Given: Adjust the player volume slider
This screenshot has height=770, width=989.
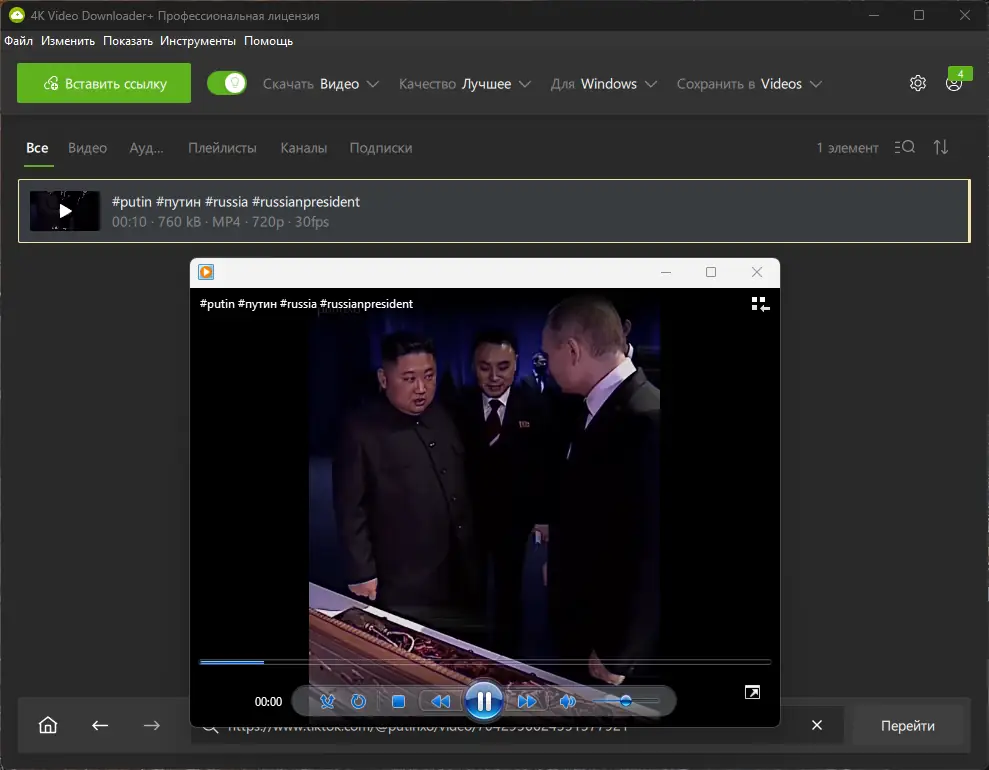Looking at the screenshot, I should [626, 701].
